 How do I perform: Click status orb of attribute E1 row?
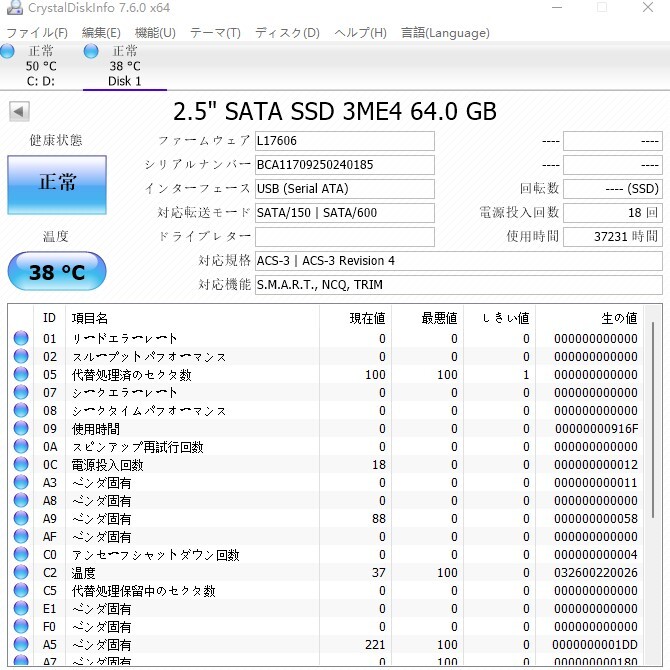[21, 608]
